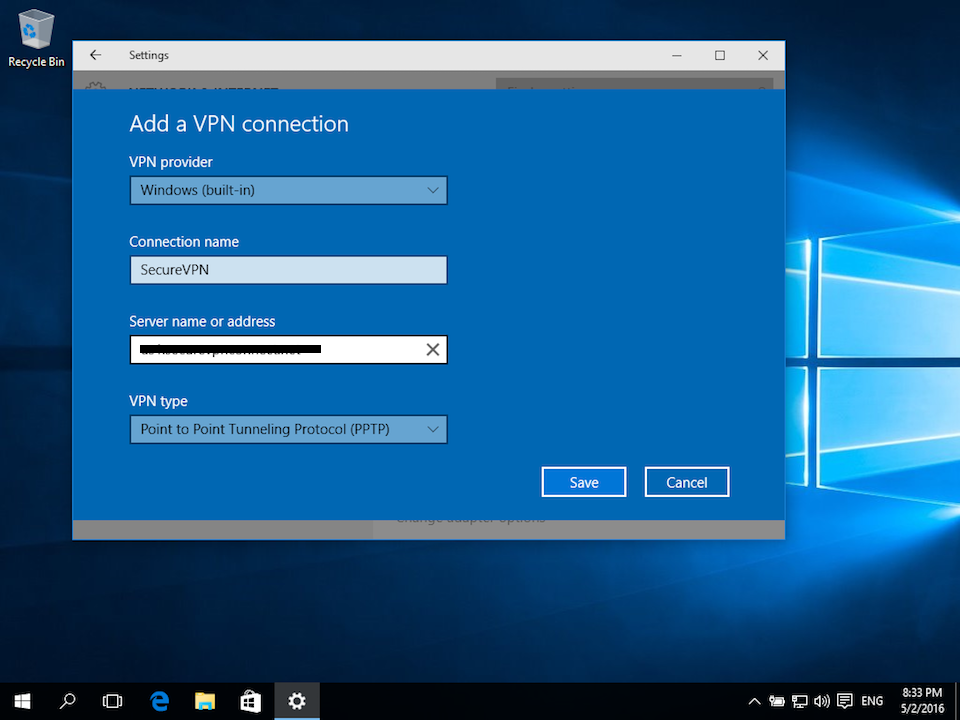Save the new VPN connection
Screen dimensions: 960x720
click(583, 481)
